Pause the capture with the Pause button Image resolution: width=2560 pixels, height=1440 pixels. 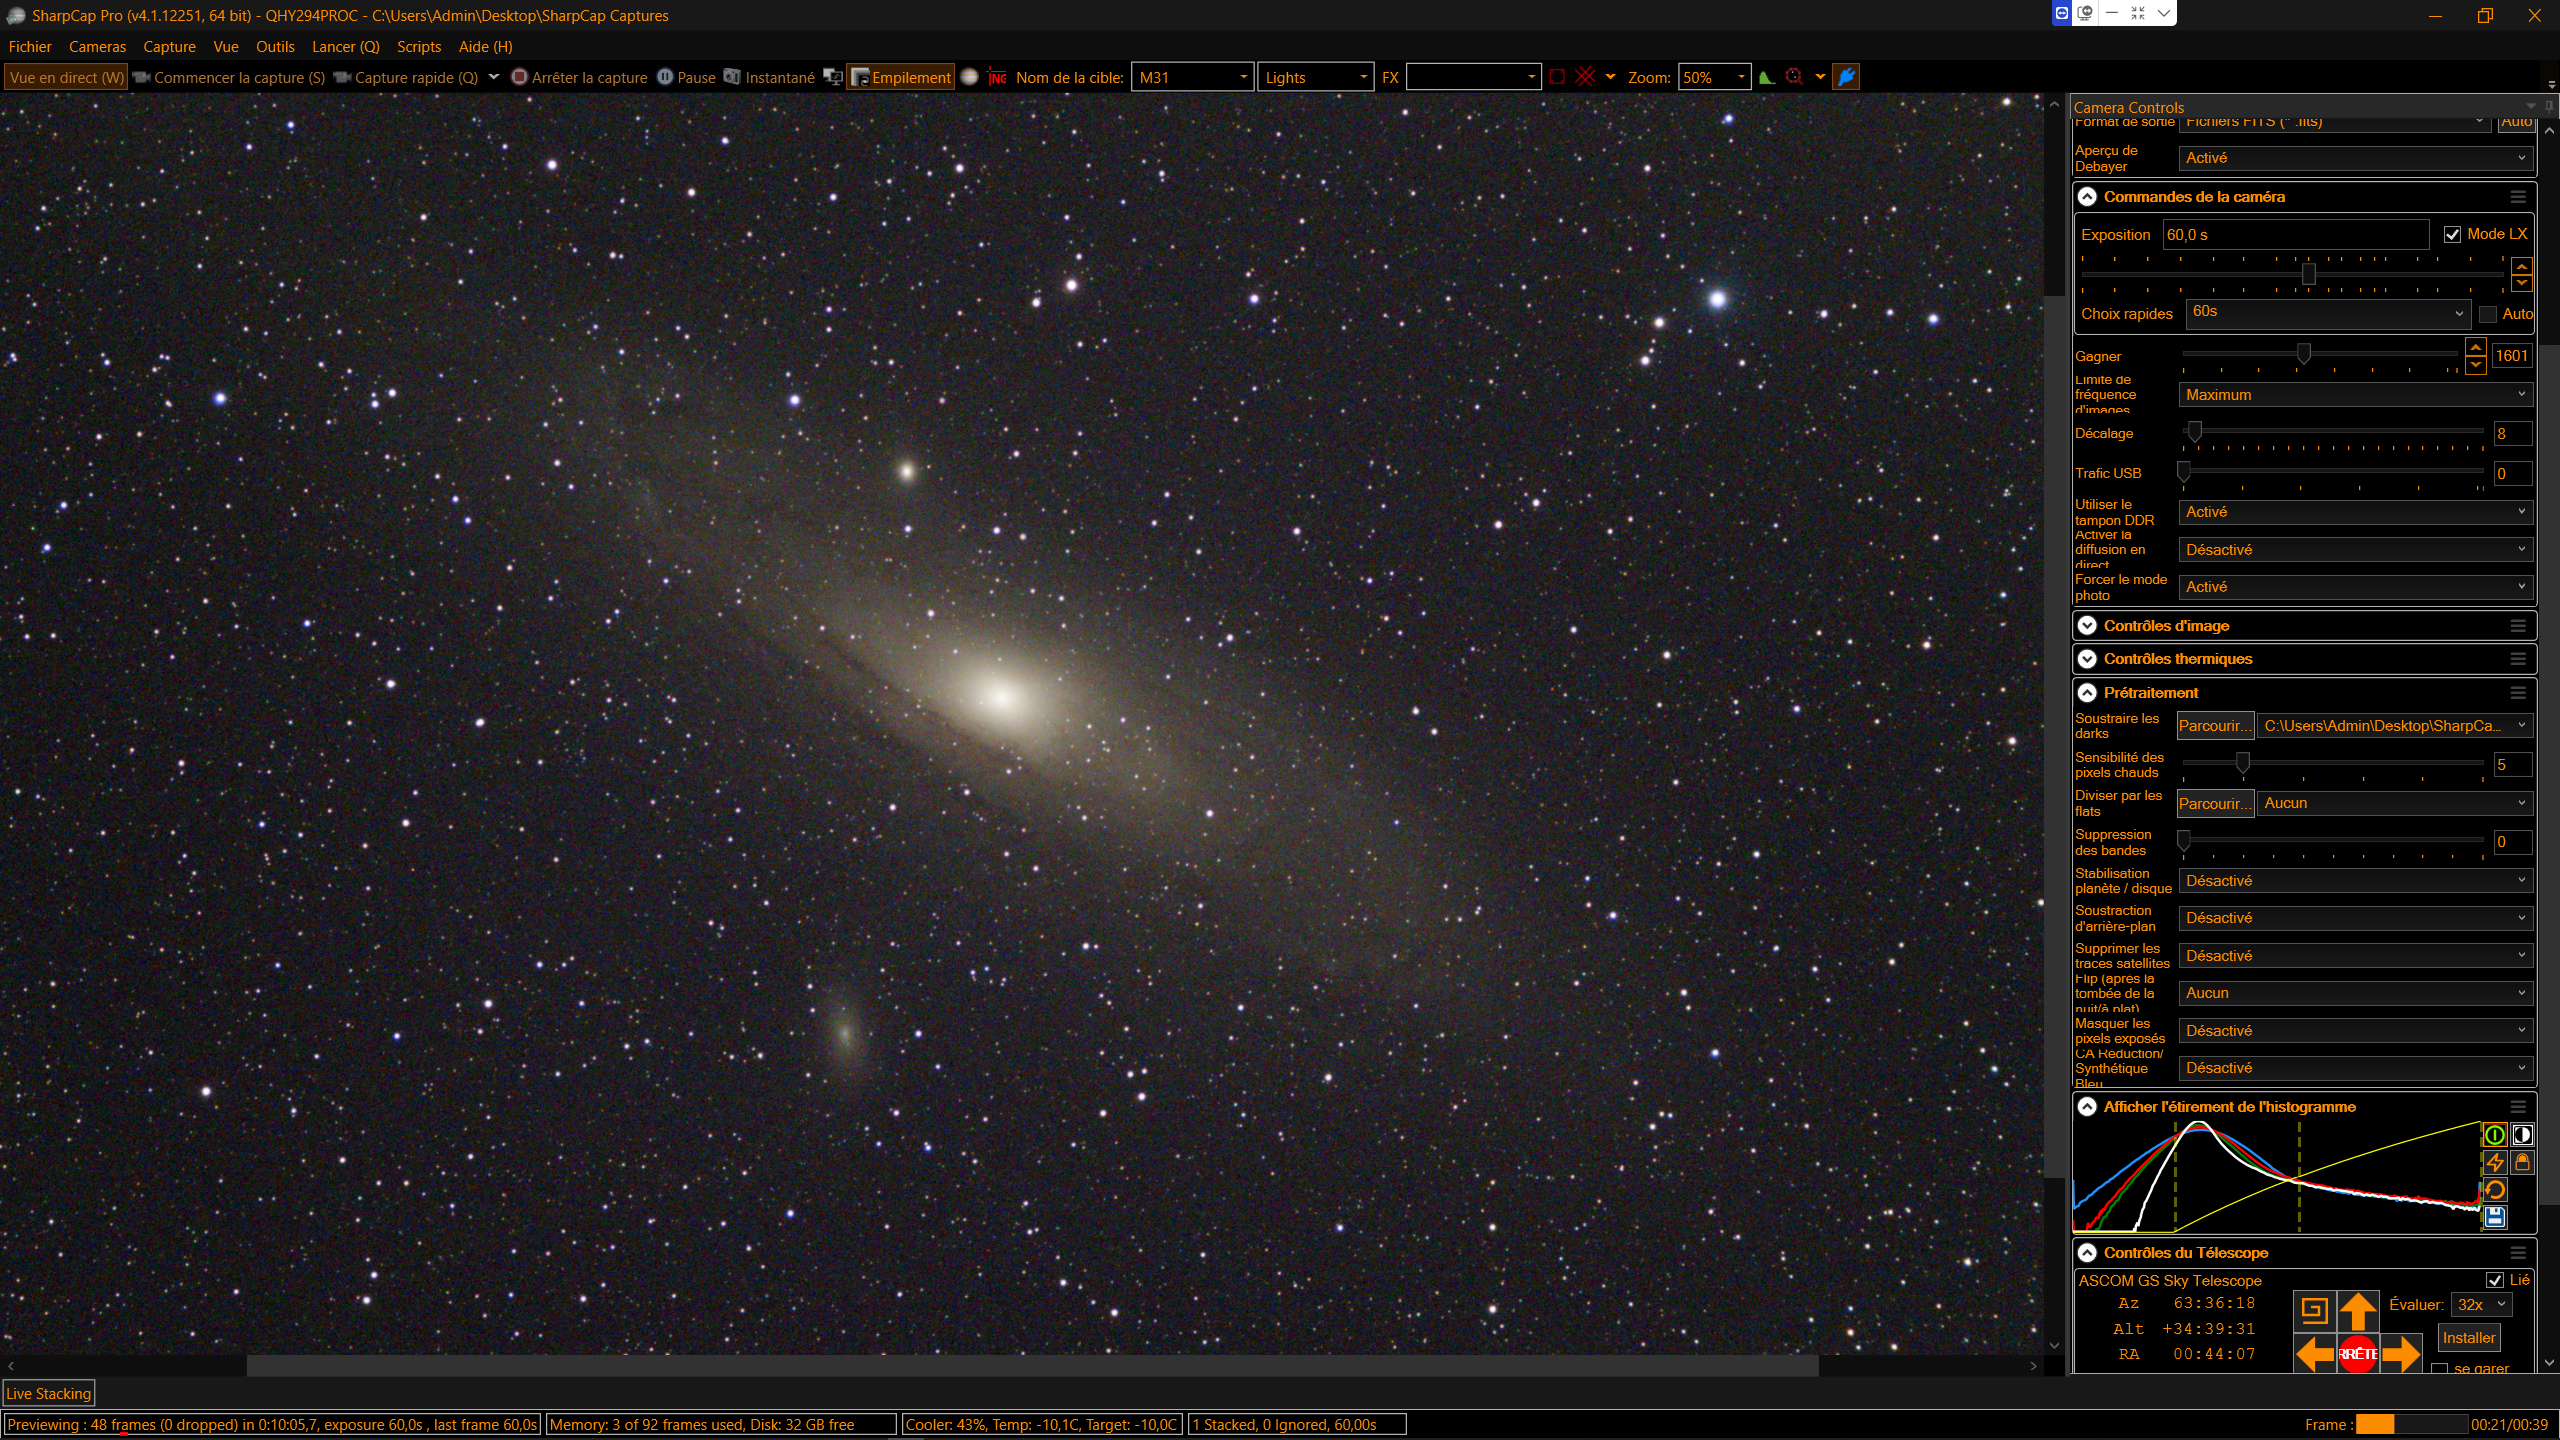click(686, 77)
